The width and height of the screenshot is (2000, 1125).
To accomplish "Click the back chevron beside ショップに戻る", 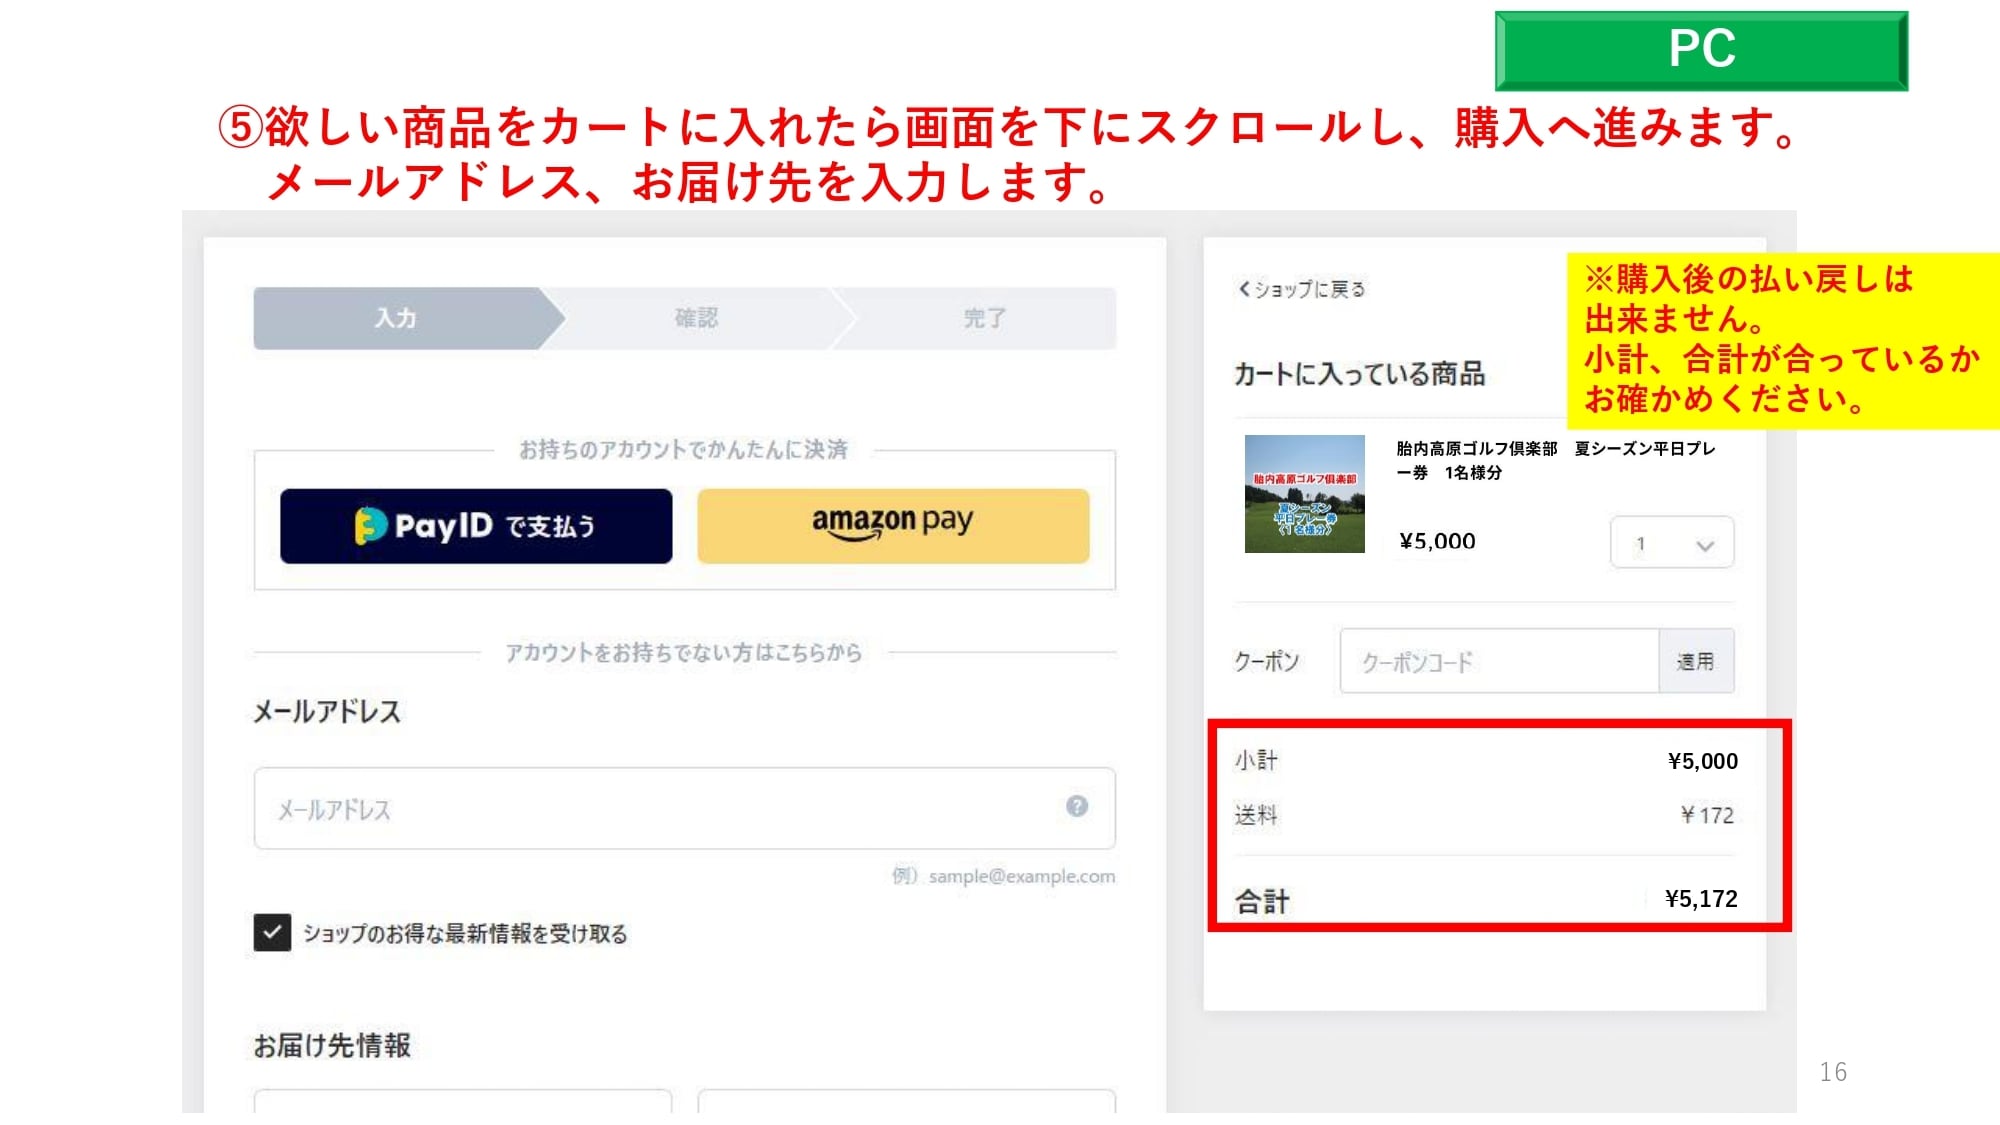I will coord(1244,289).
